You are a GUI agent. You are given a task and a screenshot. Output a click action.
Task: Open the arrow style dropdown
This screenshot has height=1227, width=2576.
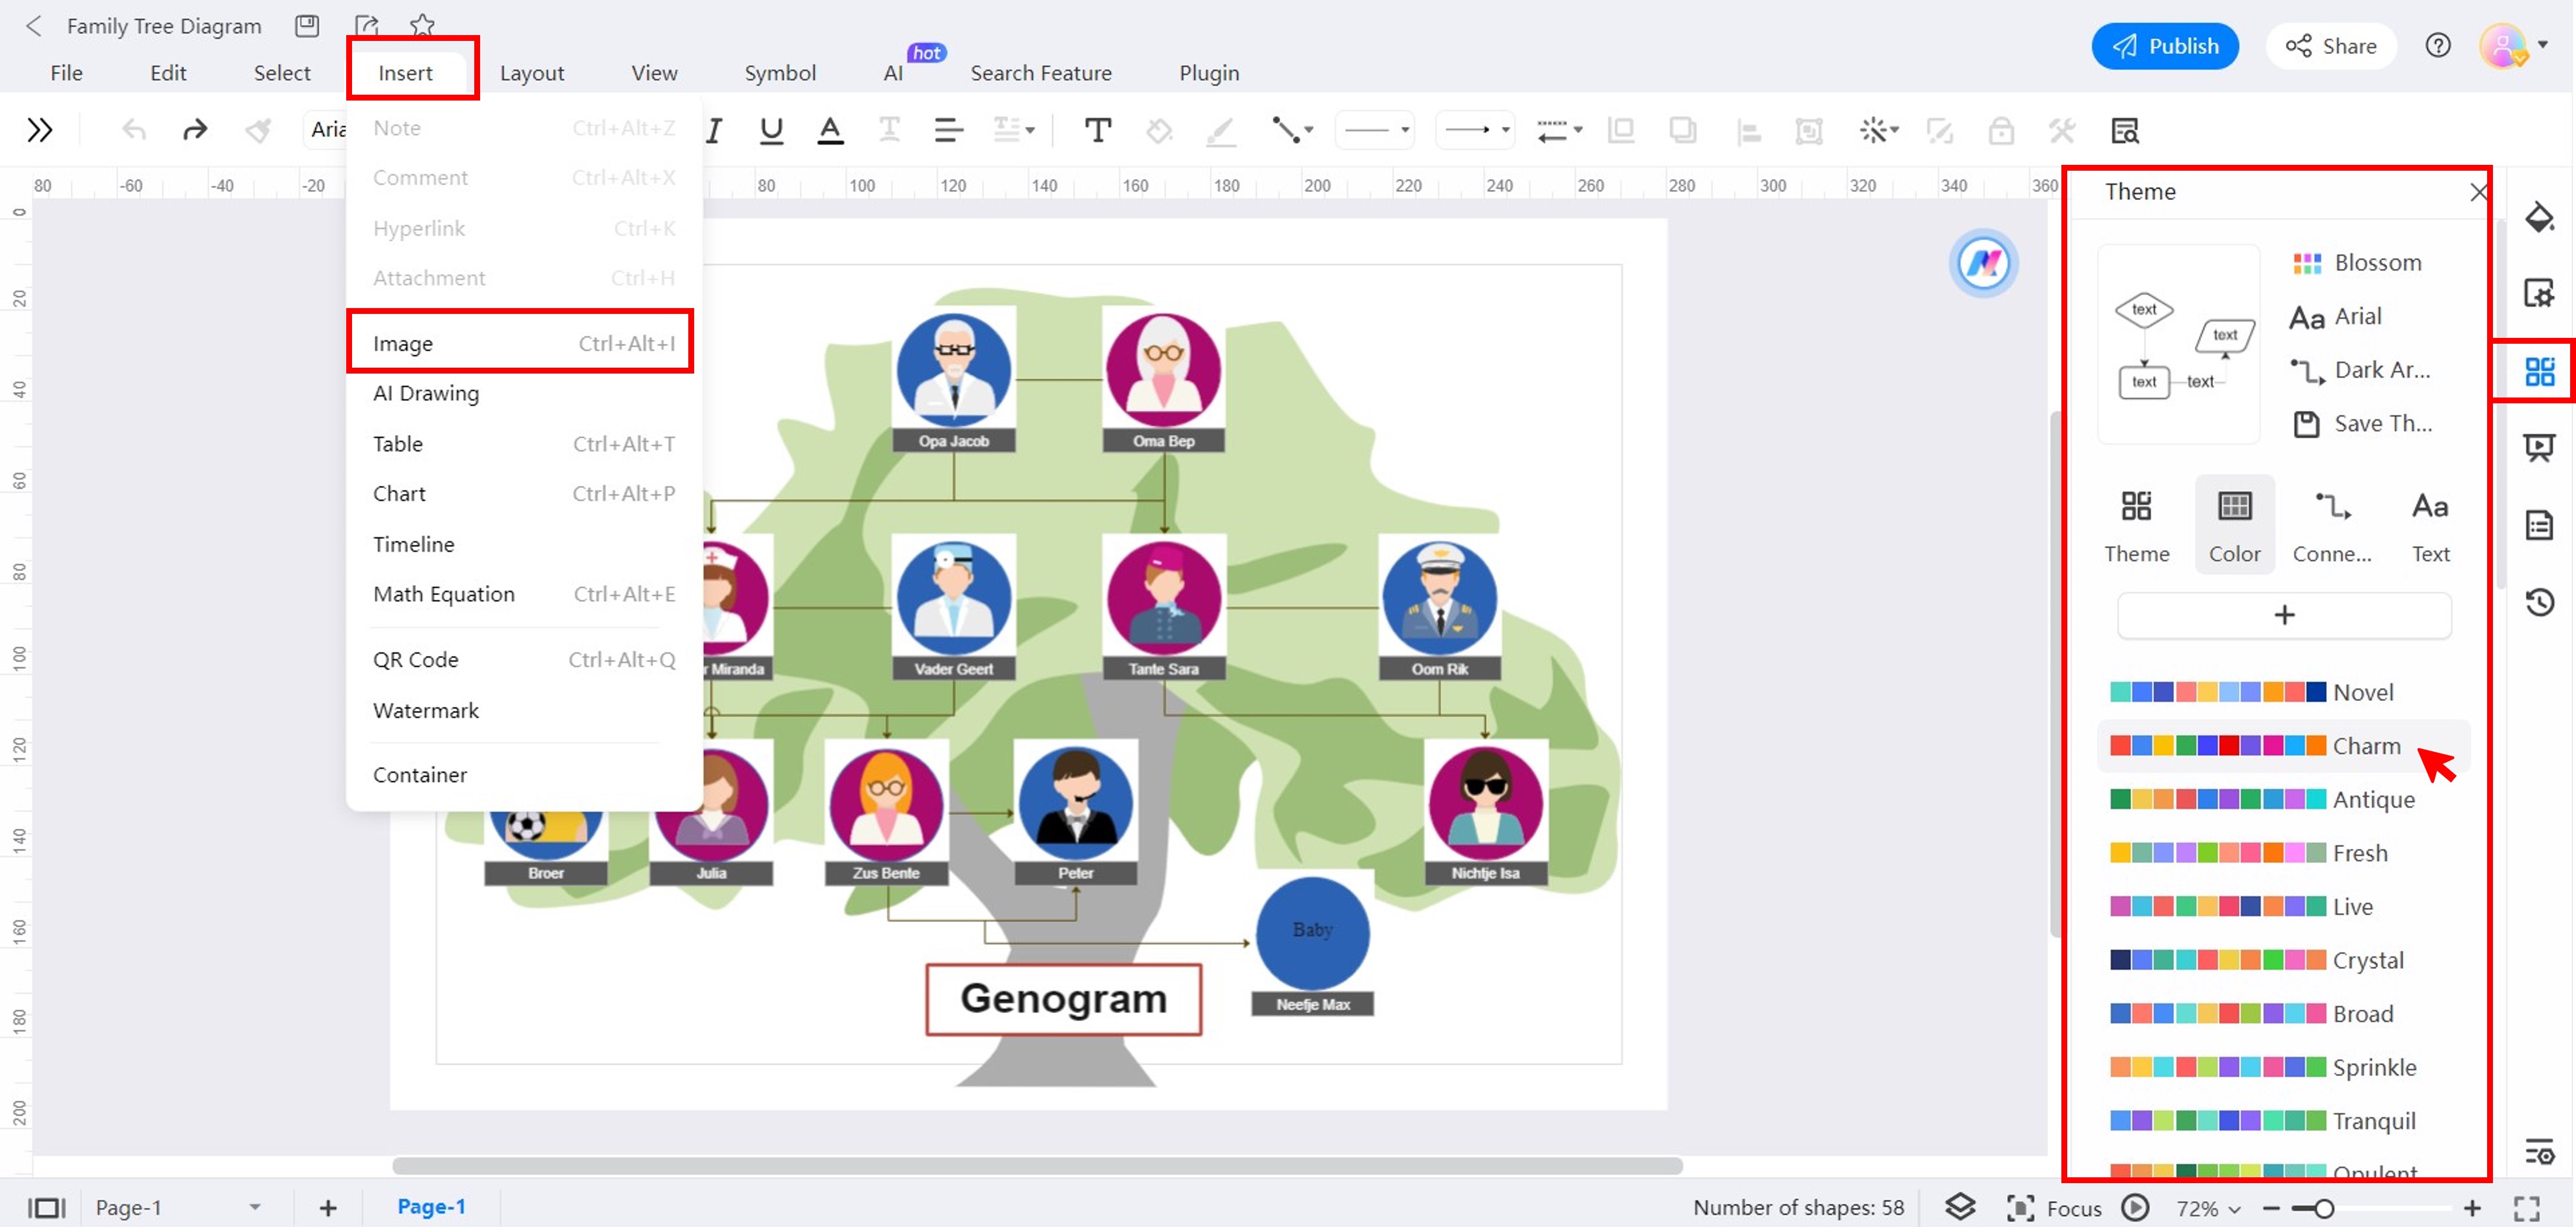[1475, 130]
